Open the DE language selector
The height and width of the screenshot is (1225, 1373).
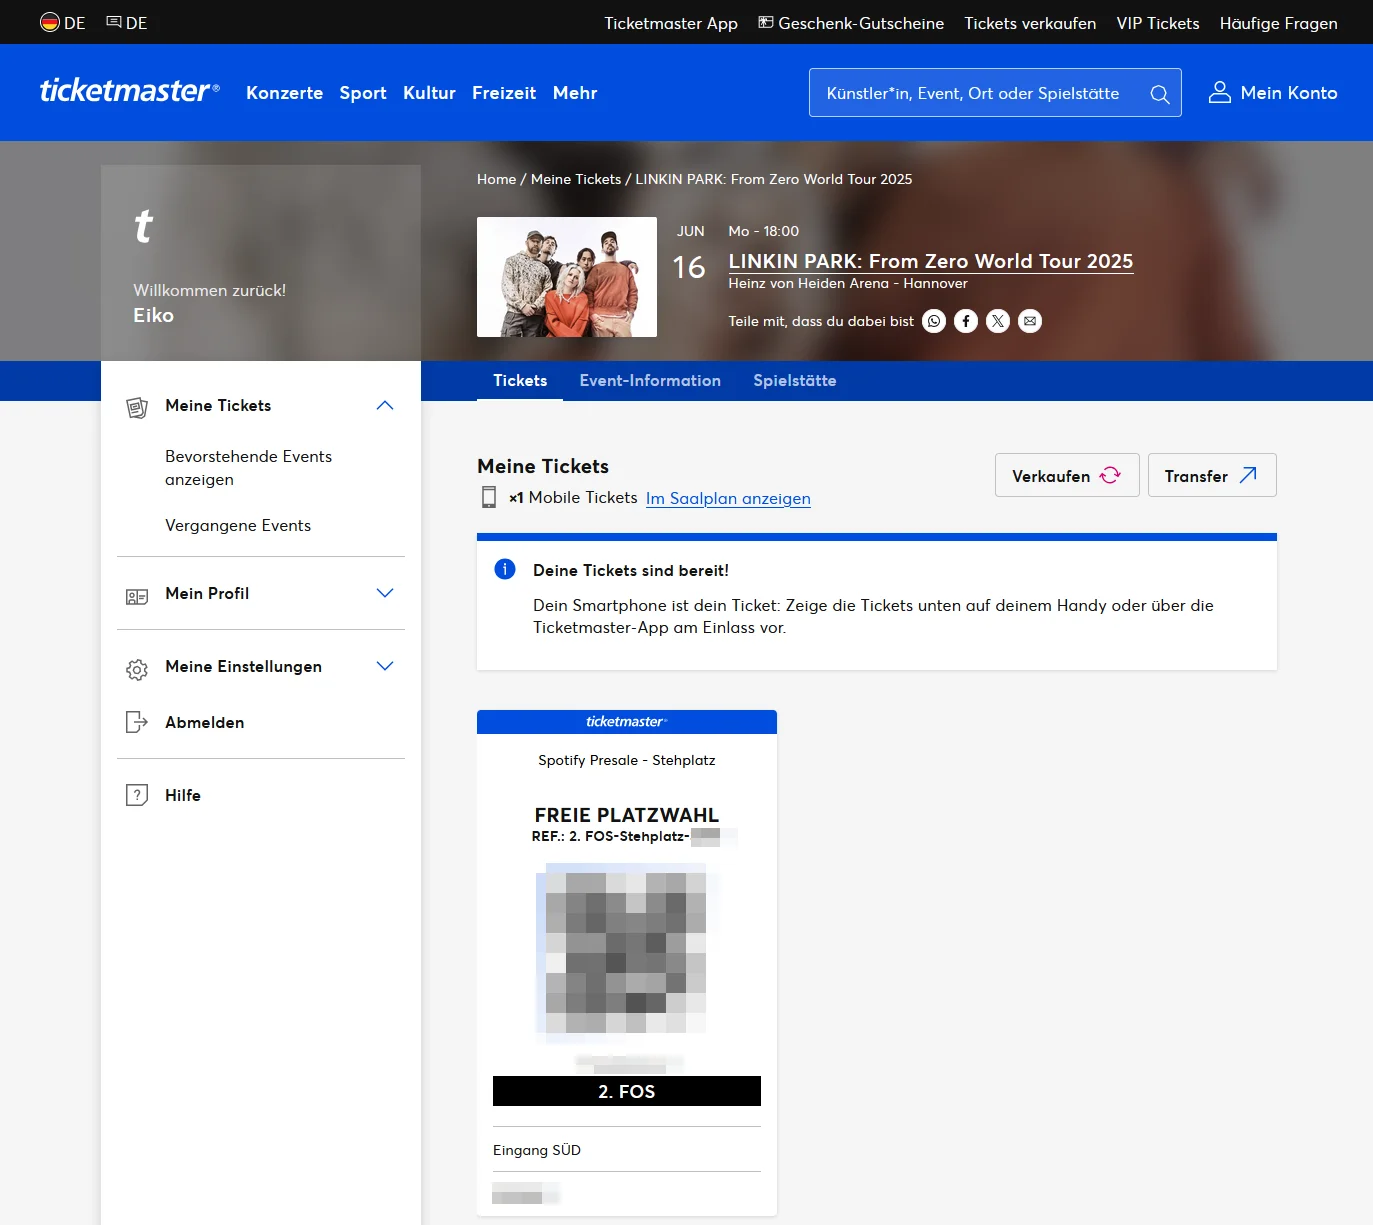coord(127,23)
